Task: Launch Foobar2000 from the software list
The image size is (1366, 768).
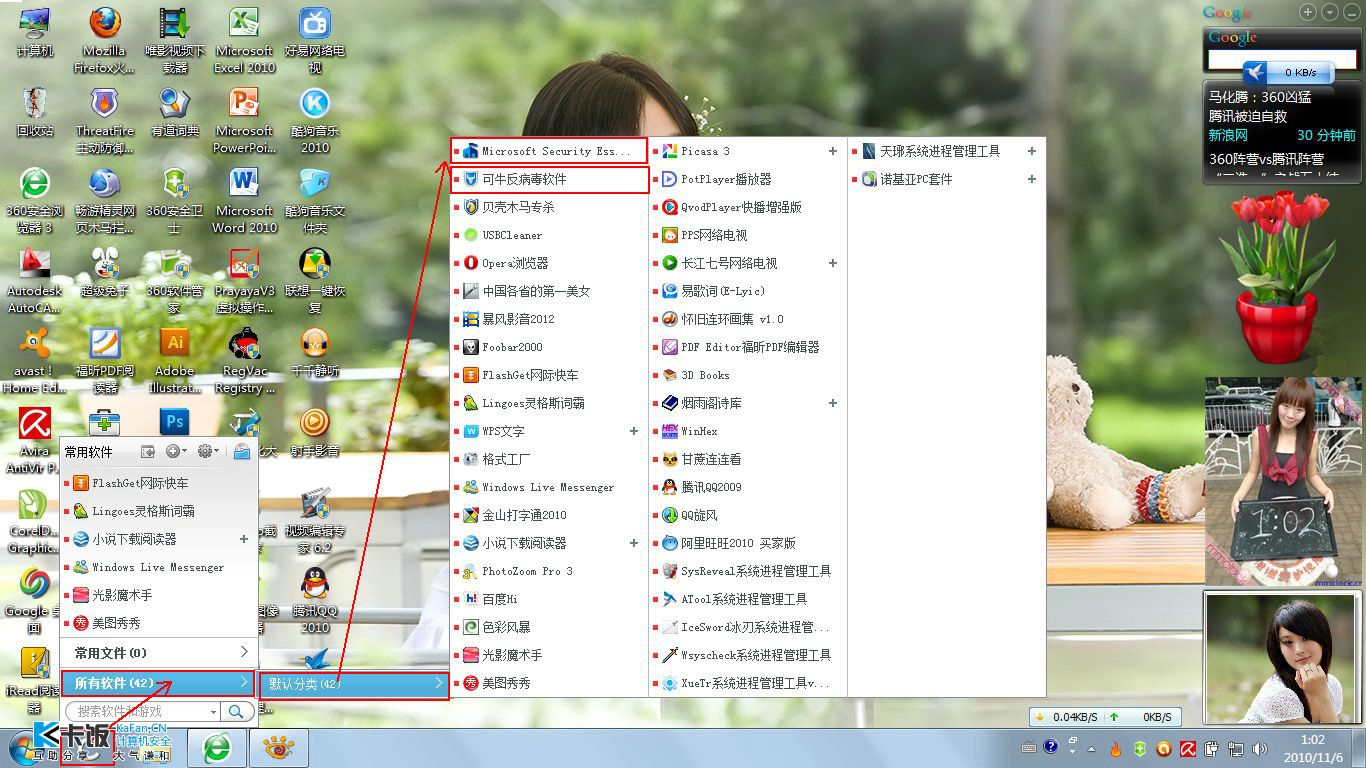Action: 549,347
